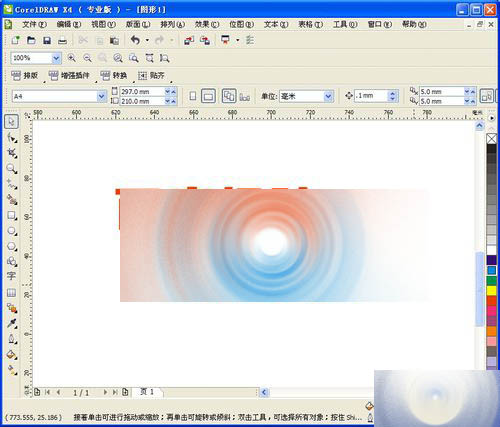Switch to the 页 1 page tab
This screenshot has width=500, height=427.
click(x=147, y=392)
